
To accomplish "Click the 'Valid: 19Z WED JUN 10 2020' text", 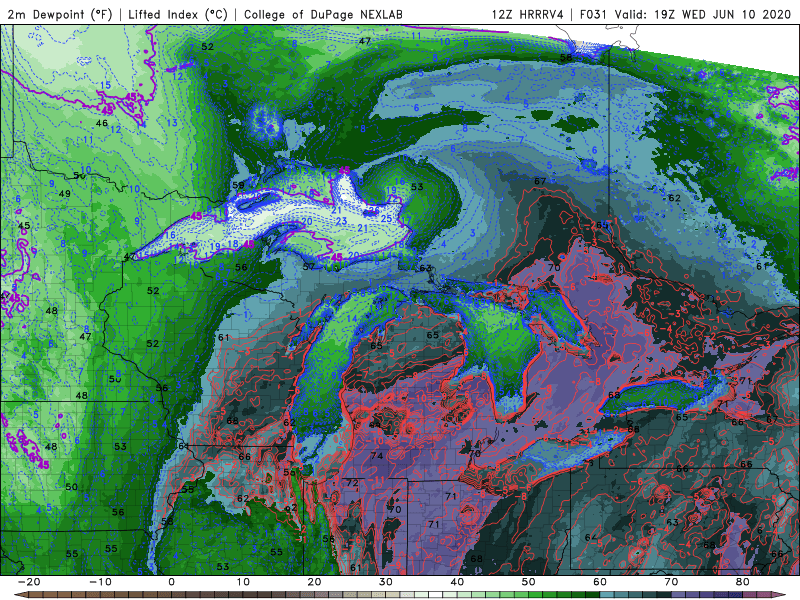I will point(703,14).
